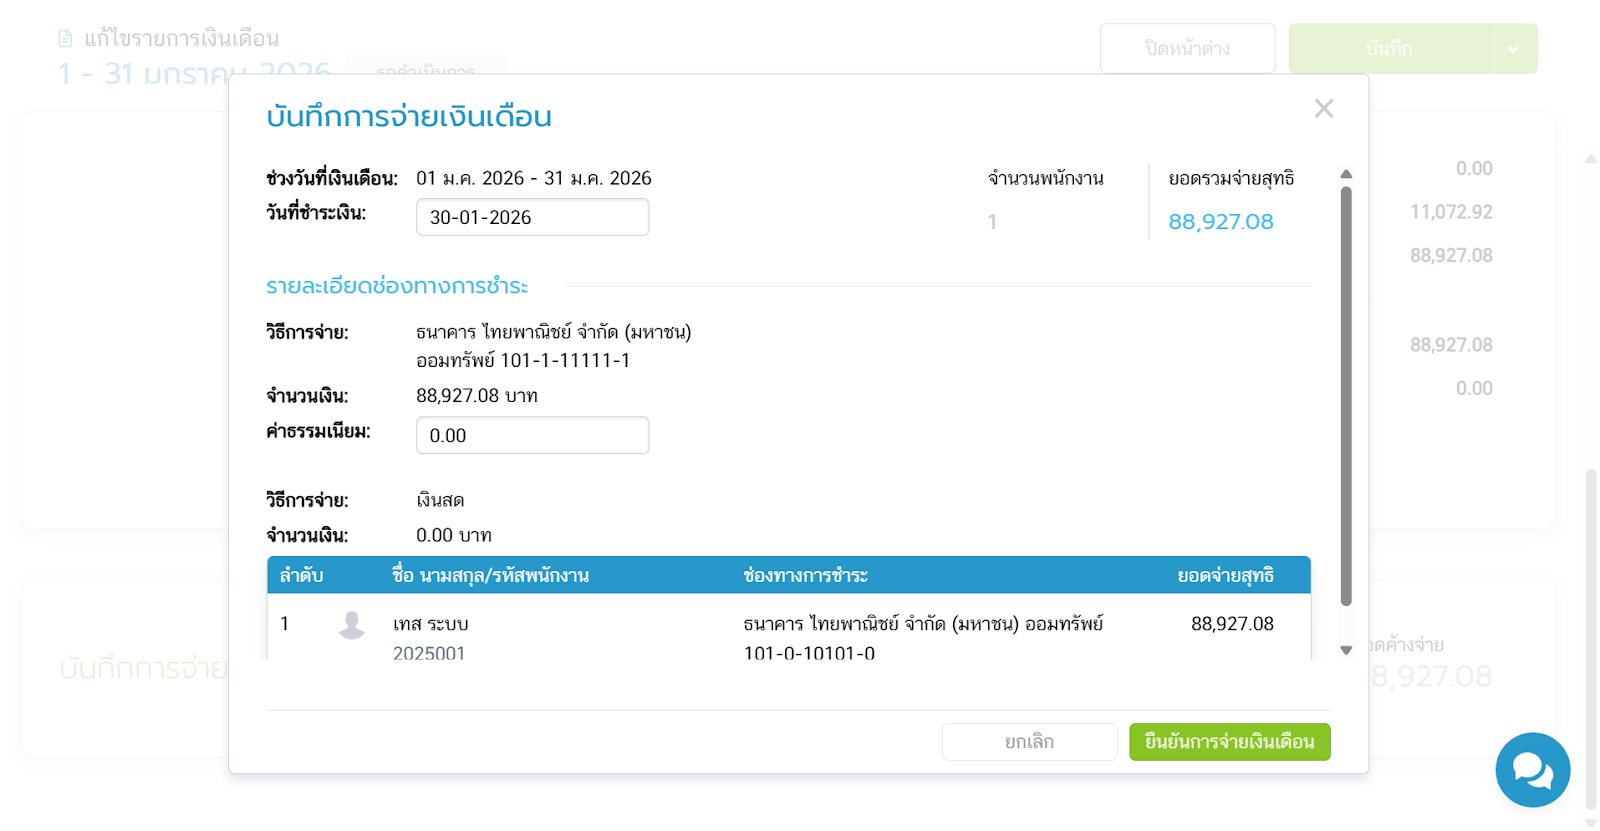Viewport: 1600px width, 831px height.
Task: Open the payment date field 30-01-2026
Action: (x=532, y=217)
